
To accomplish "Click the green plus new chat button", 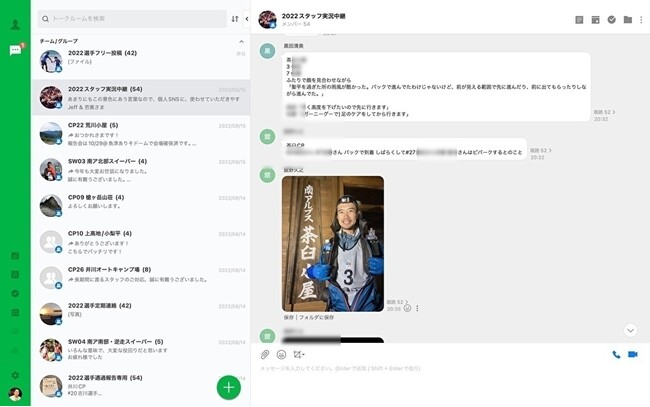I will click(229, 388).
